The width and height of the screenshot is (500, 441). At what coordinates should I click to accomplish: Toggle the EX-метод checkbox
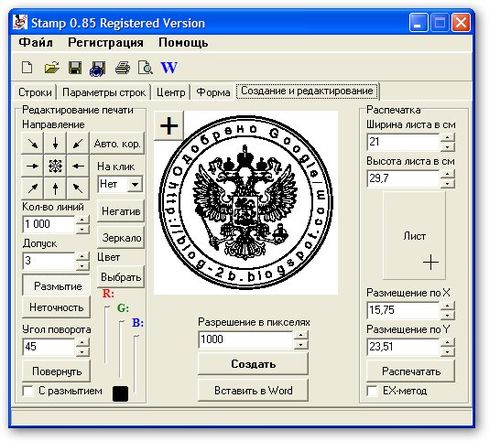coord(372,391)
